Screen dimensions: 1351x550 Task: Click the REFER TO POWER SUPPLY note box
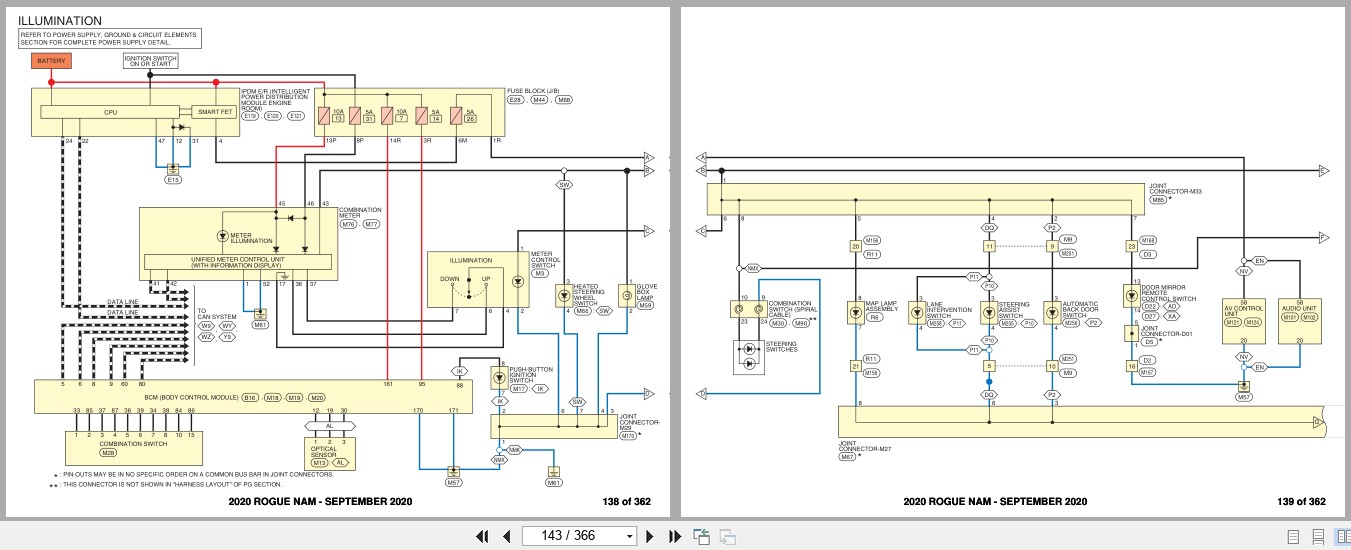coord(109,38)
